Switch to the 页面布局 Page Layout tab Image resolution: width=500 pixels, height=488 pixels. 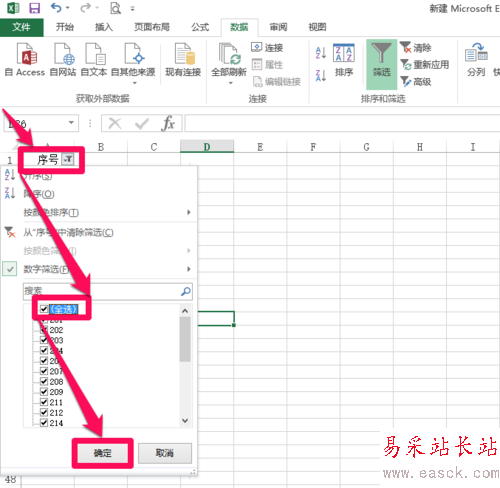[152, 27]
